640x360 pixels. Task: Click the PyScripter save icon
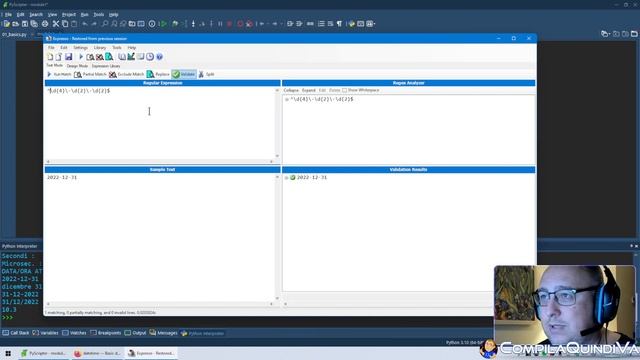point(25,24)
